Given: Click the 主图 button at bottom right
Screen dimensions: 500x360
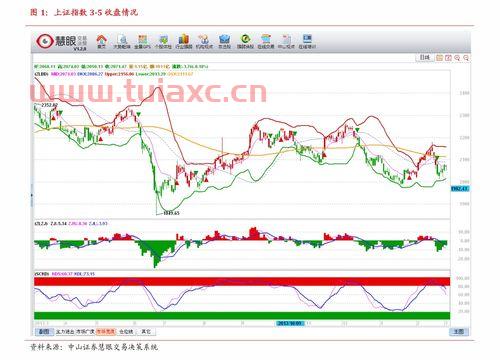Looking at the screenshot, I should coord(459,332).
